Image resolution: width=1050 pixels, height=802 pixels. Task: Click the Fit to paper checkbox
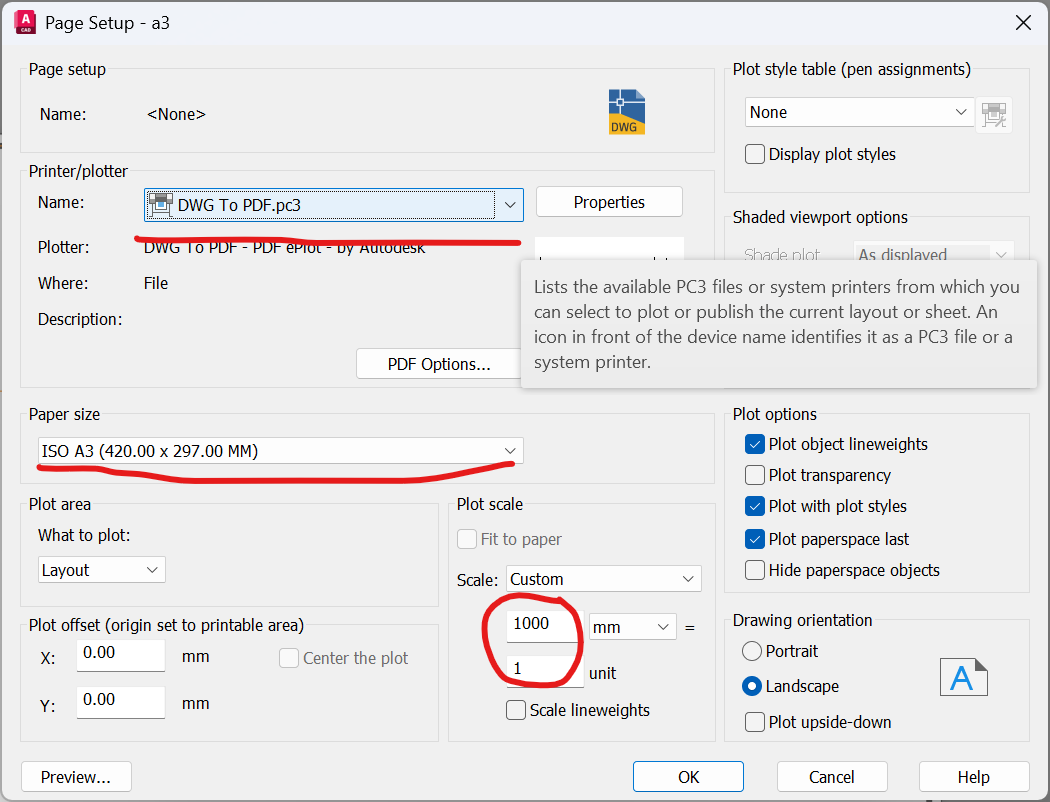click(467, 539)
